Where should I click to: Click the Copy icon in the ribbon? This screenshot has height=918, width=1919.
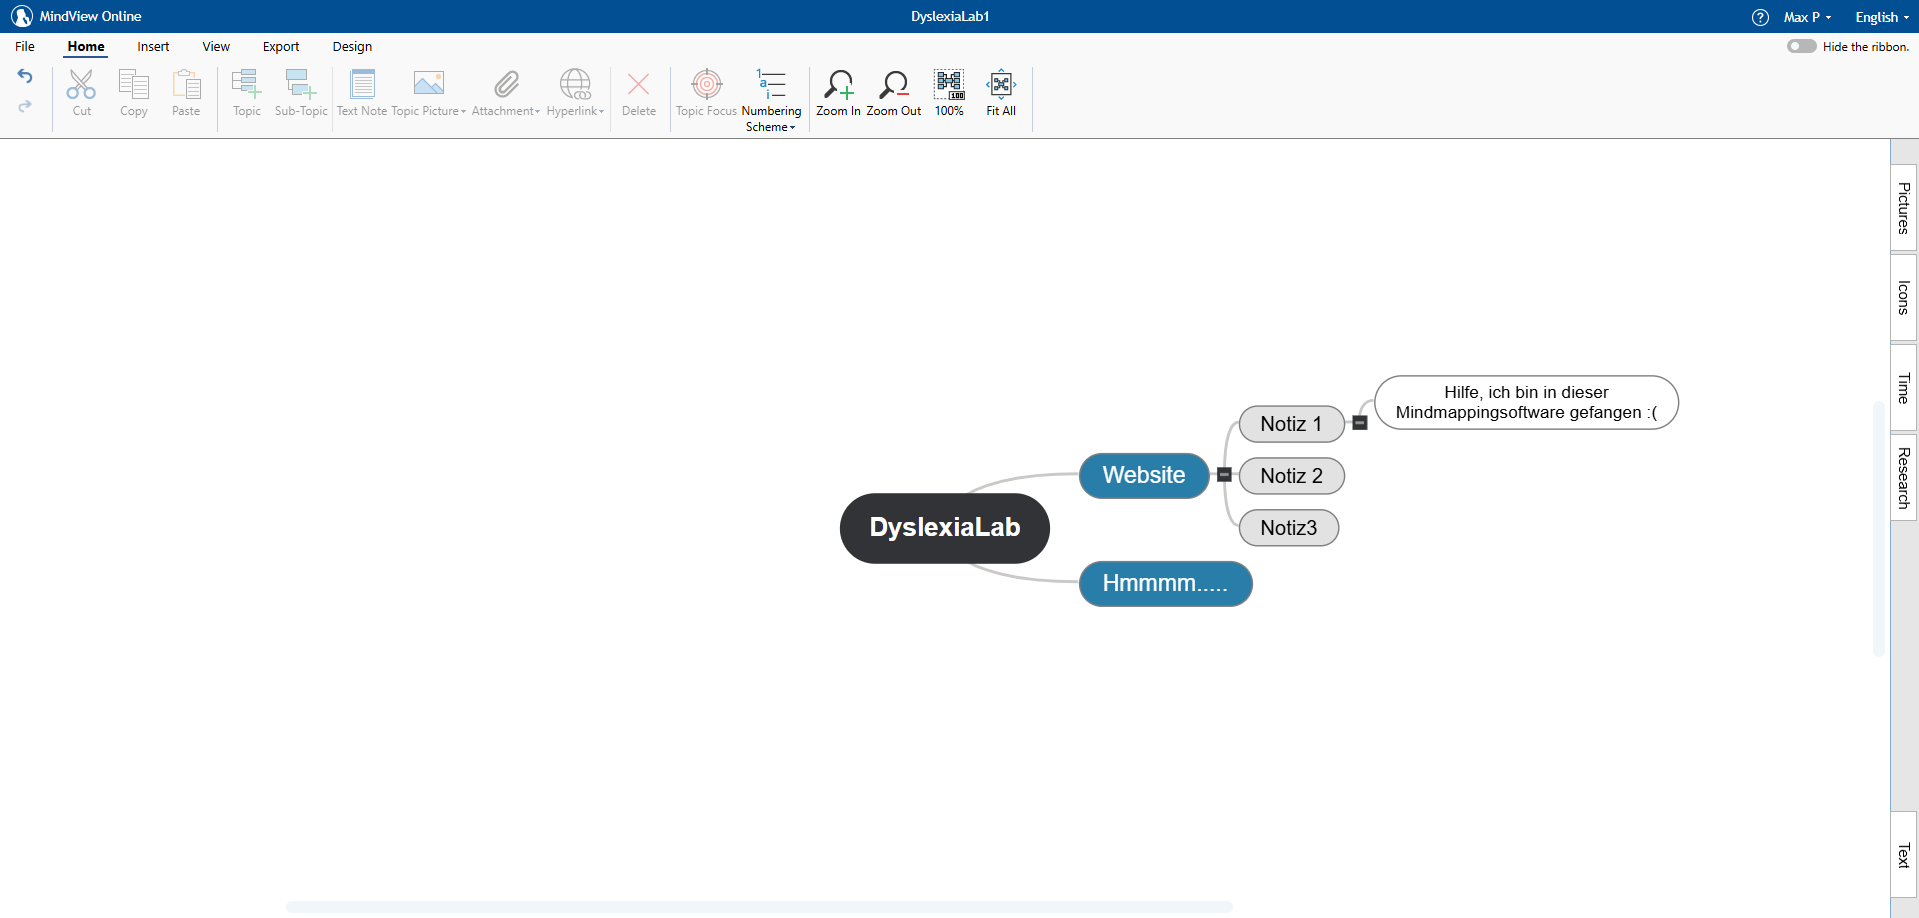tap(133, 93)
